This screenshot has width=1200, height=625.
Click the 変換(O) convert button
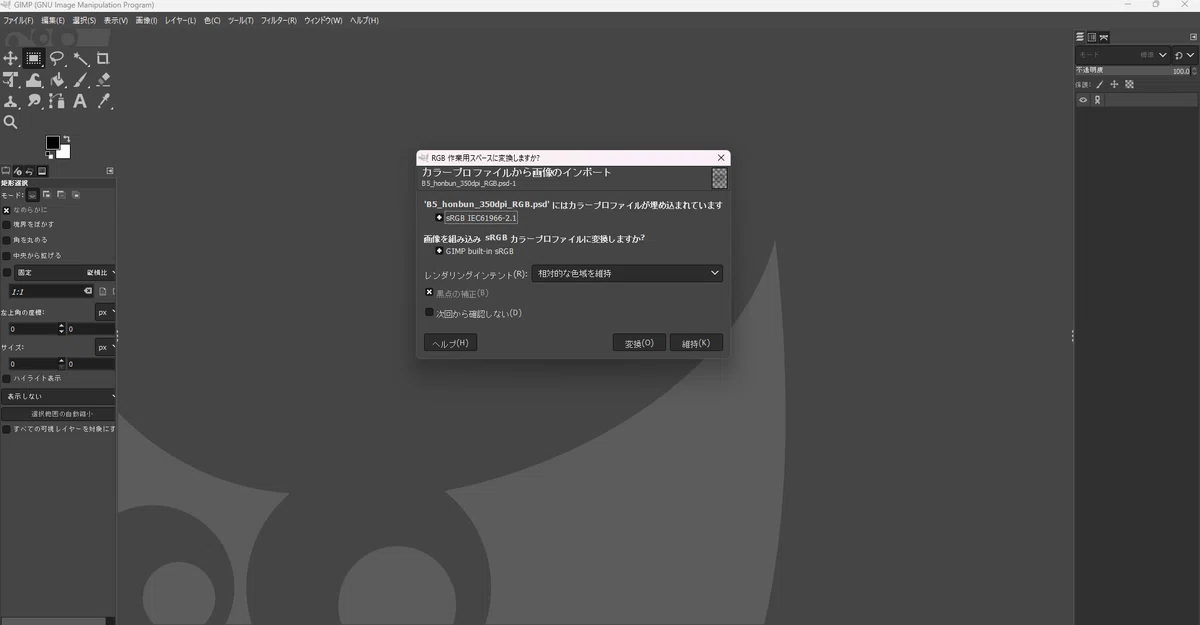639,343
